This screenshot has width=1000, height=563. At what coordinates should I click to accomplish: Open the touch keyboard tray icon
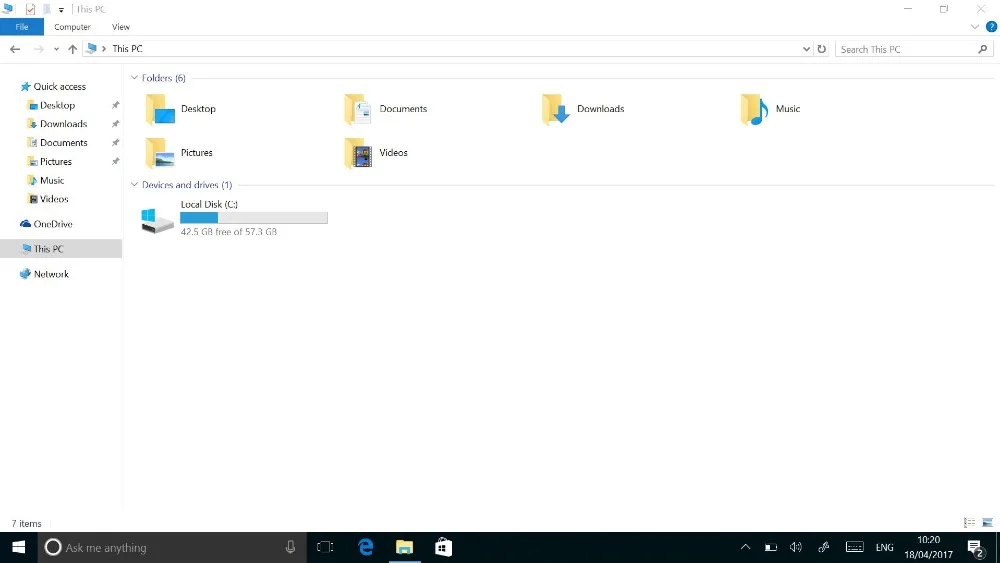pyautogui.click(x=855, y=547)
